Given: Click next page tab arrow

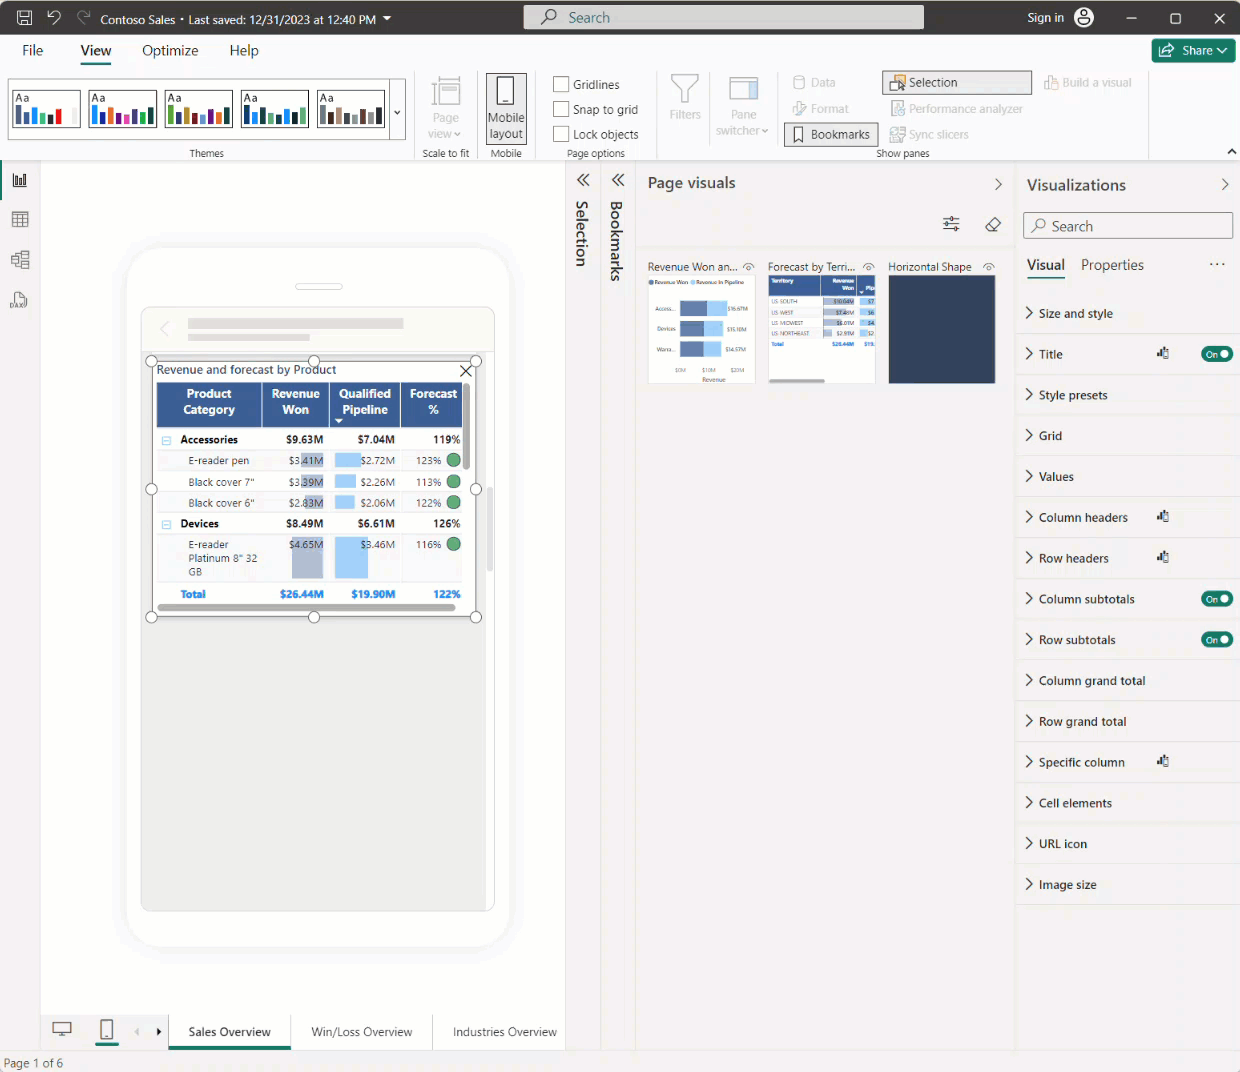Looking at the screenshot, I should pyautogui.click(x=159, y=1031).
